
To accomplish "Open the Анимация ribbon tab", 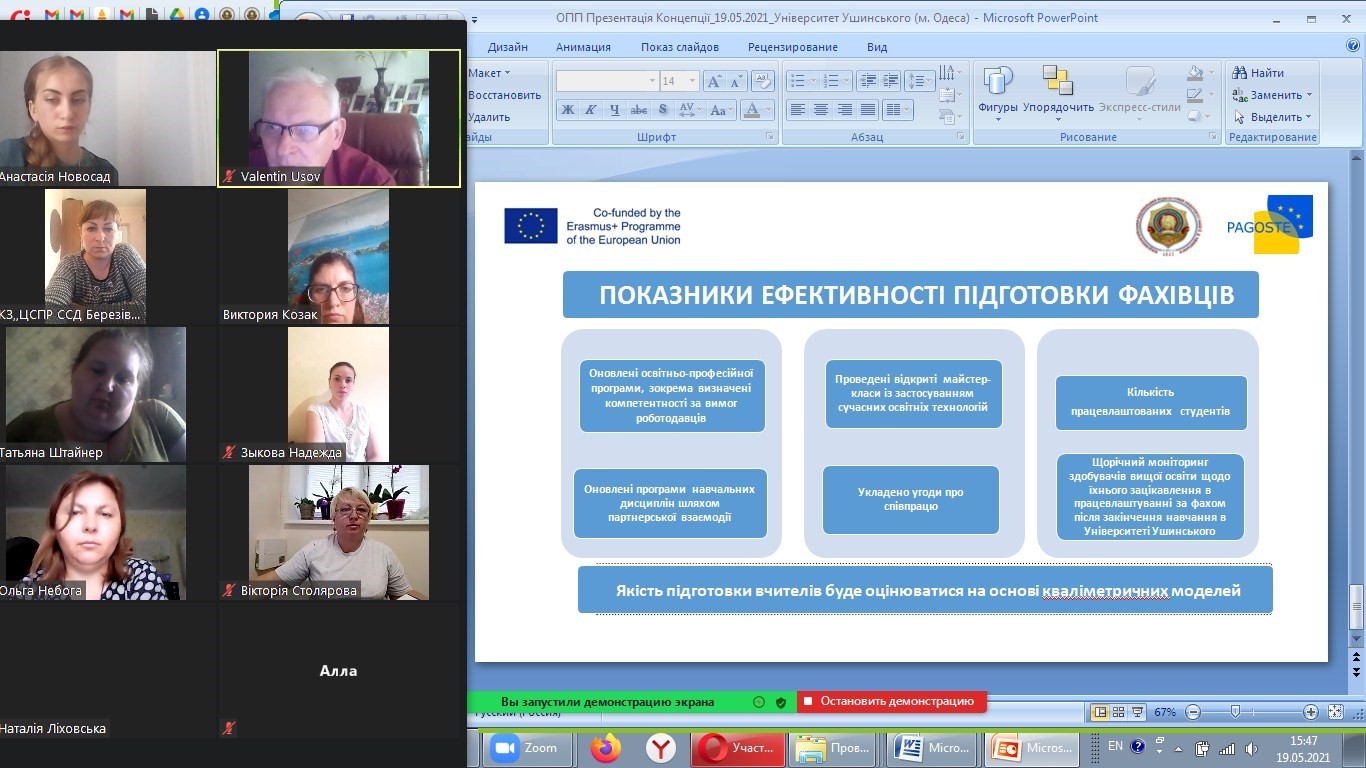I will 583,47.
